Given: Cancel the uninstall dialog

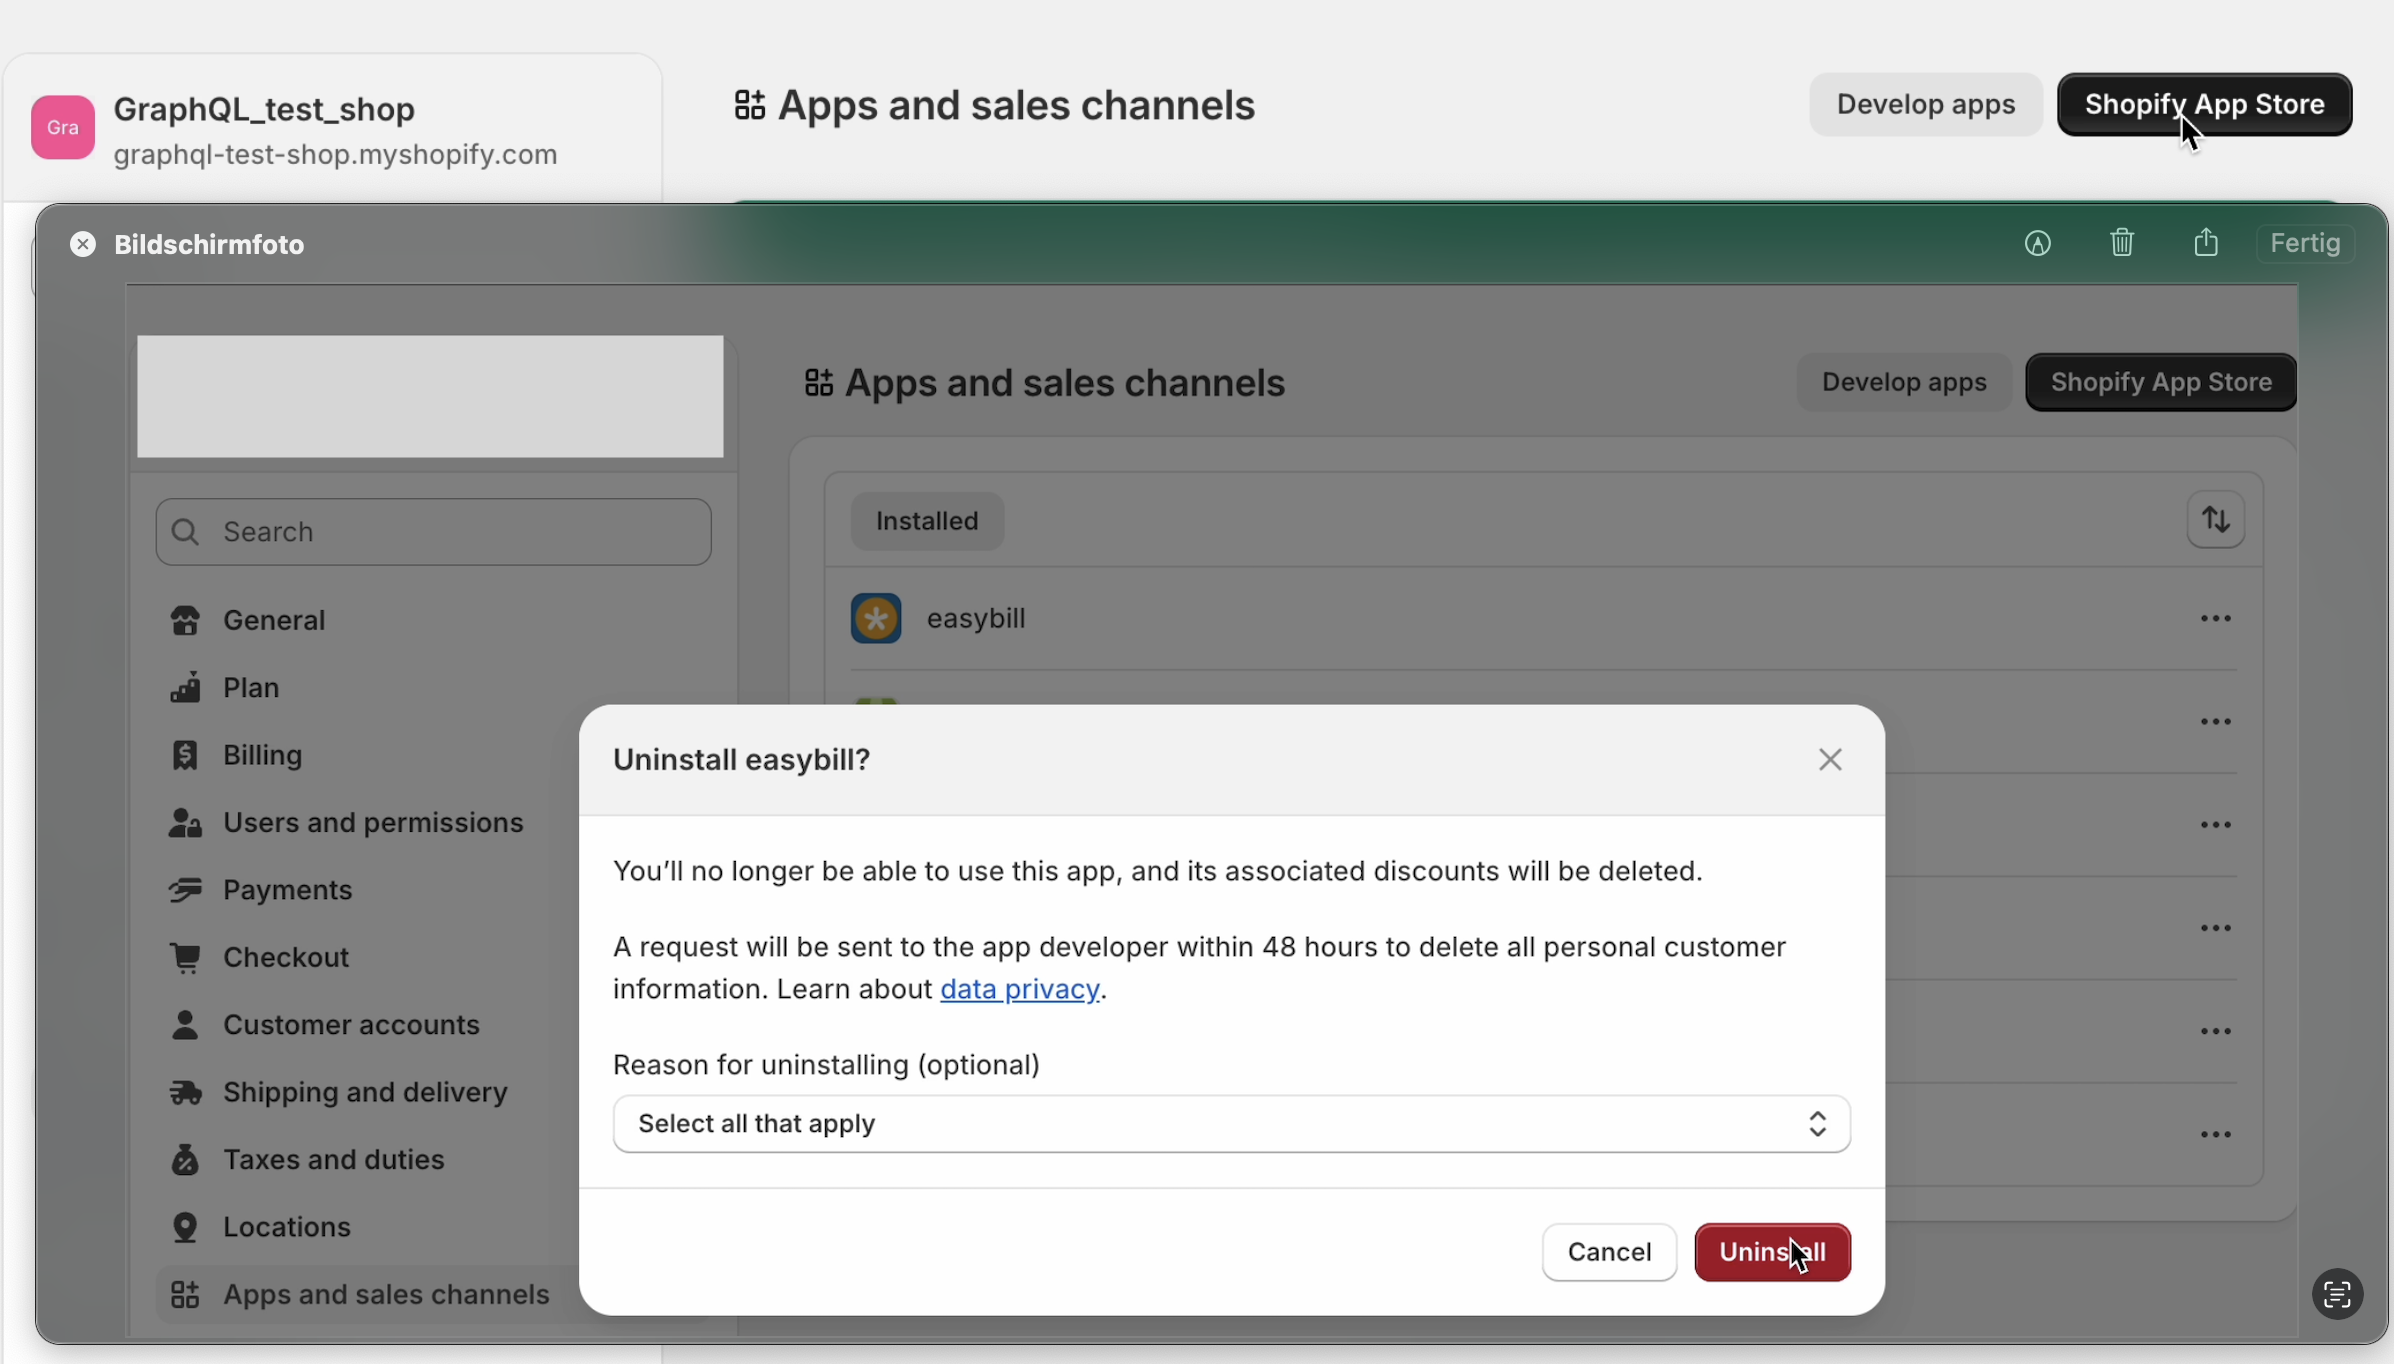Looking at the screenshot, I should click(1608, 1252).
